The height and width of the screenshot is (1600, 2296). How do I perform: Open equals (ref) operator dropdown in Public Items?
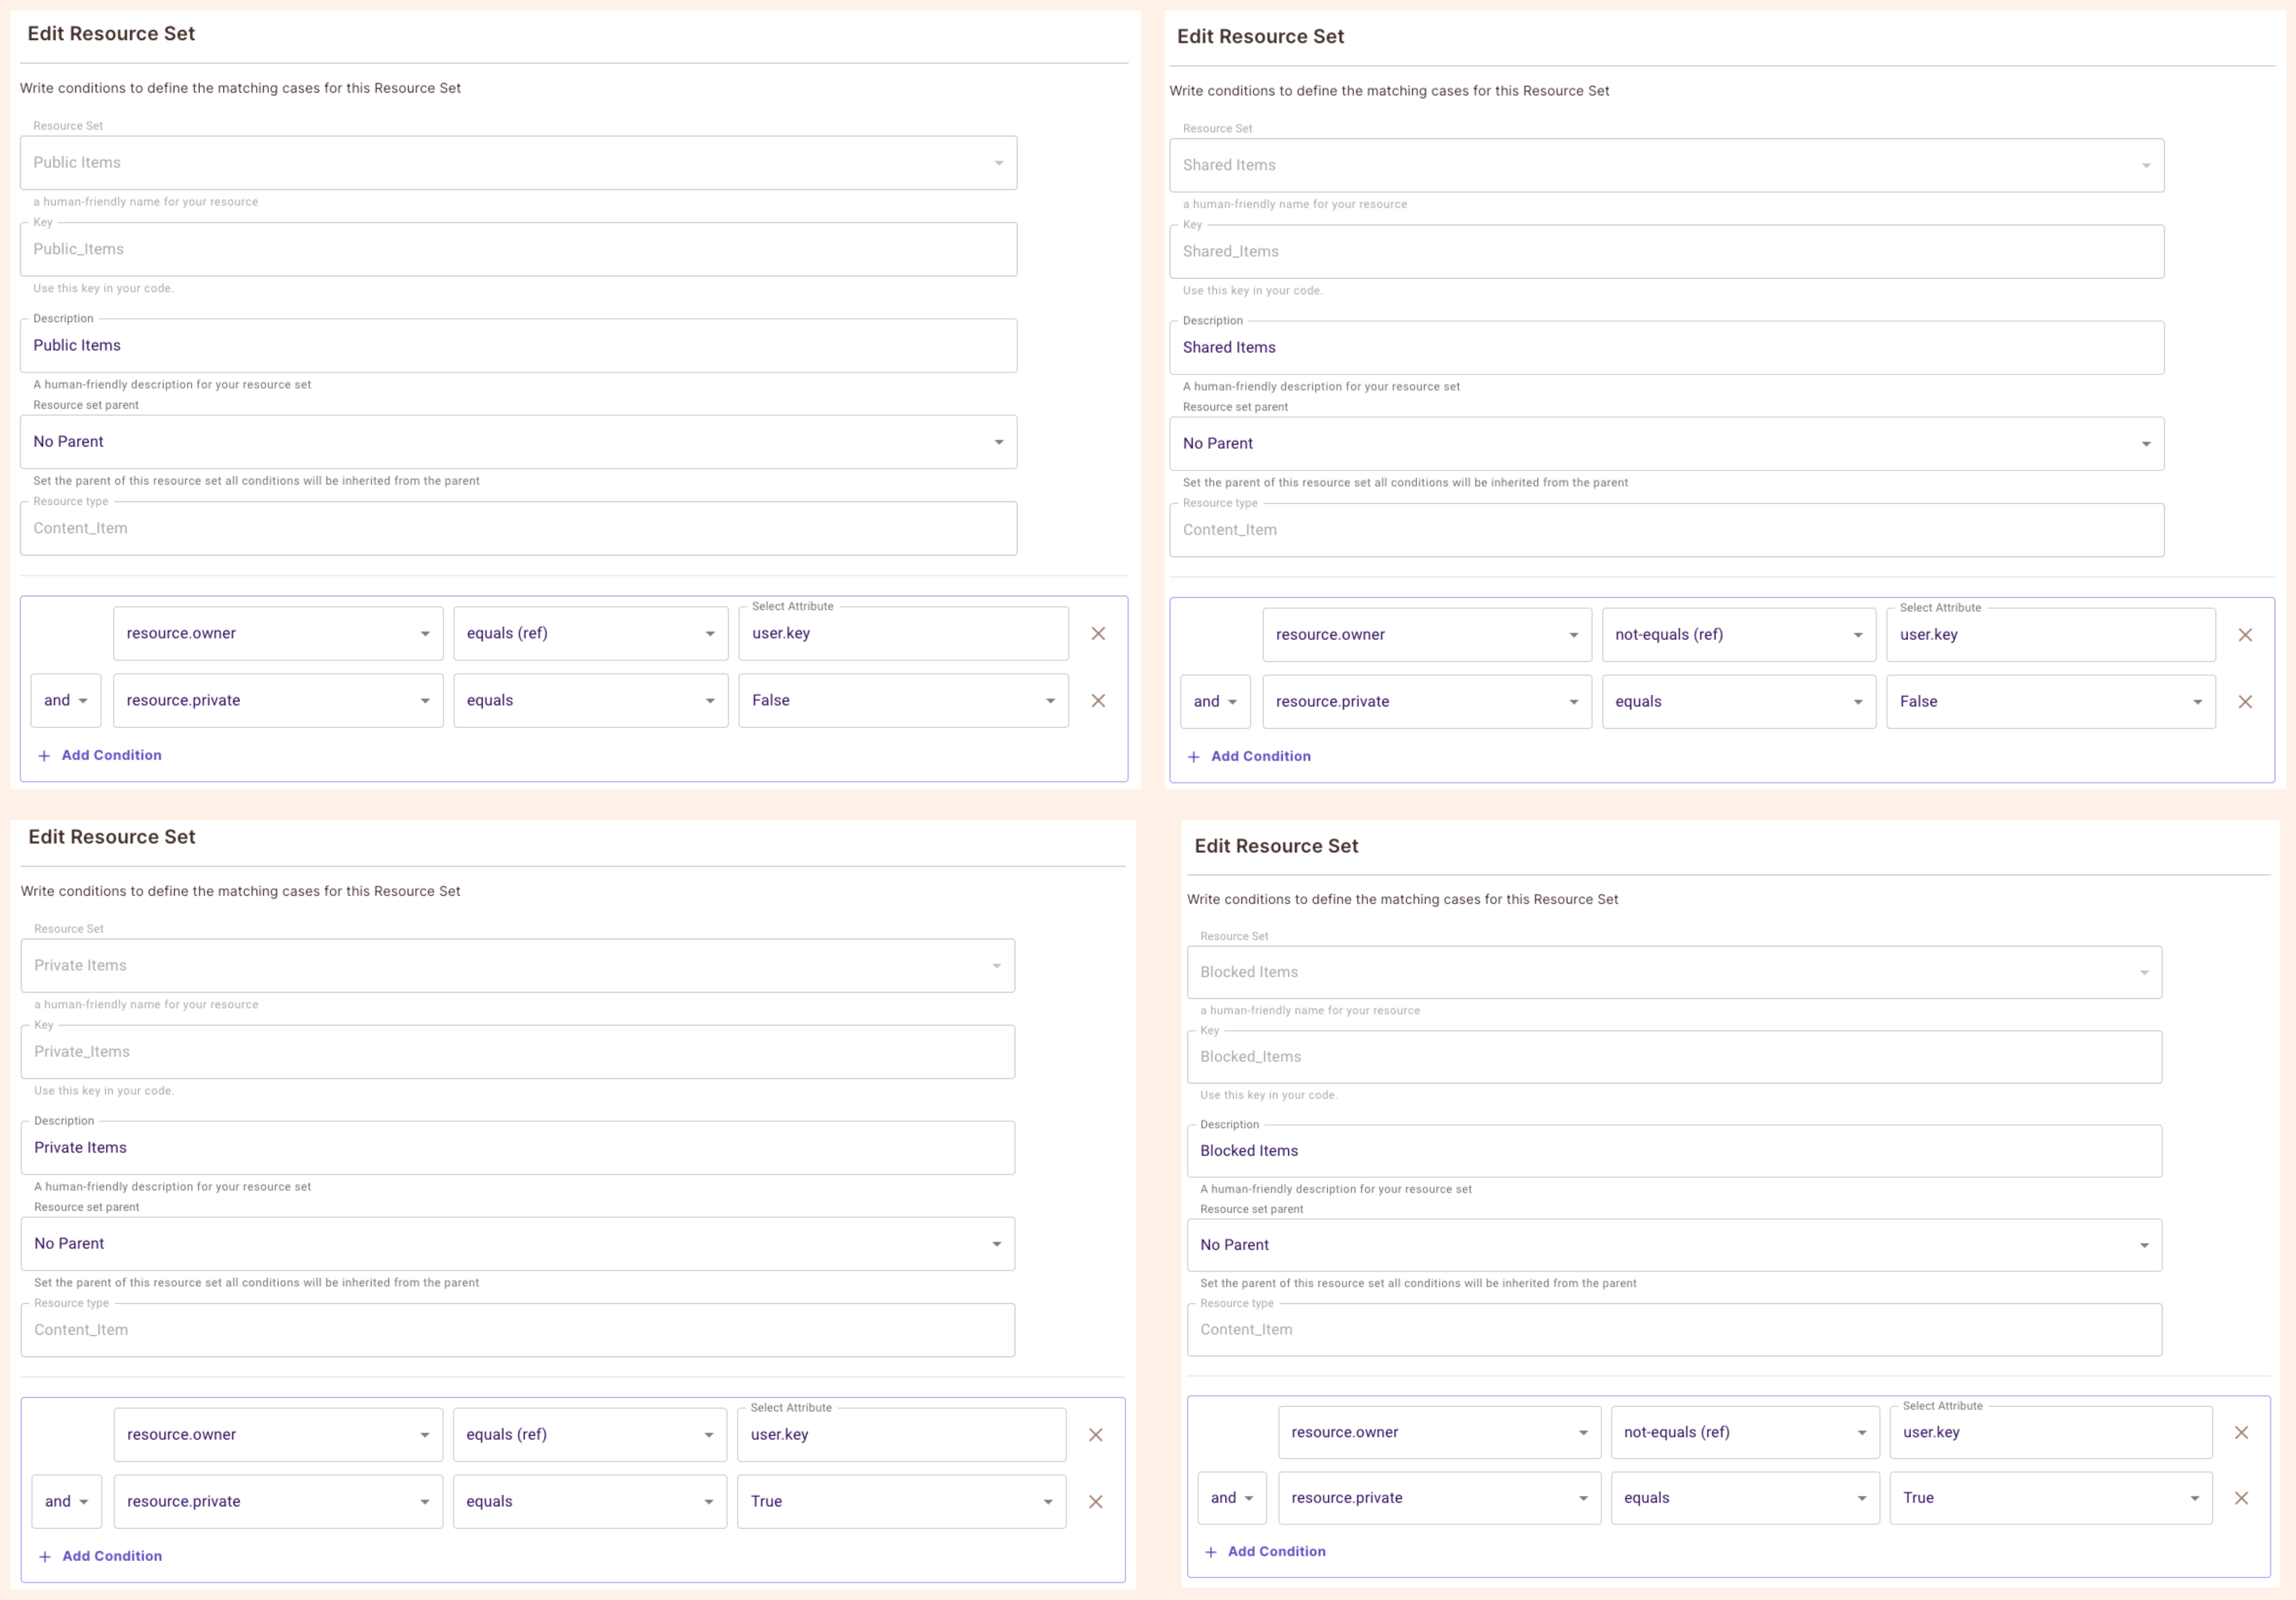click(591, 633)
